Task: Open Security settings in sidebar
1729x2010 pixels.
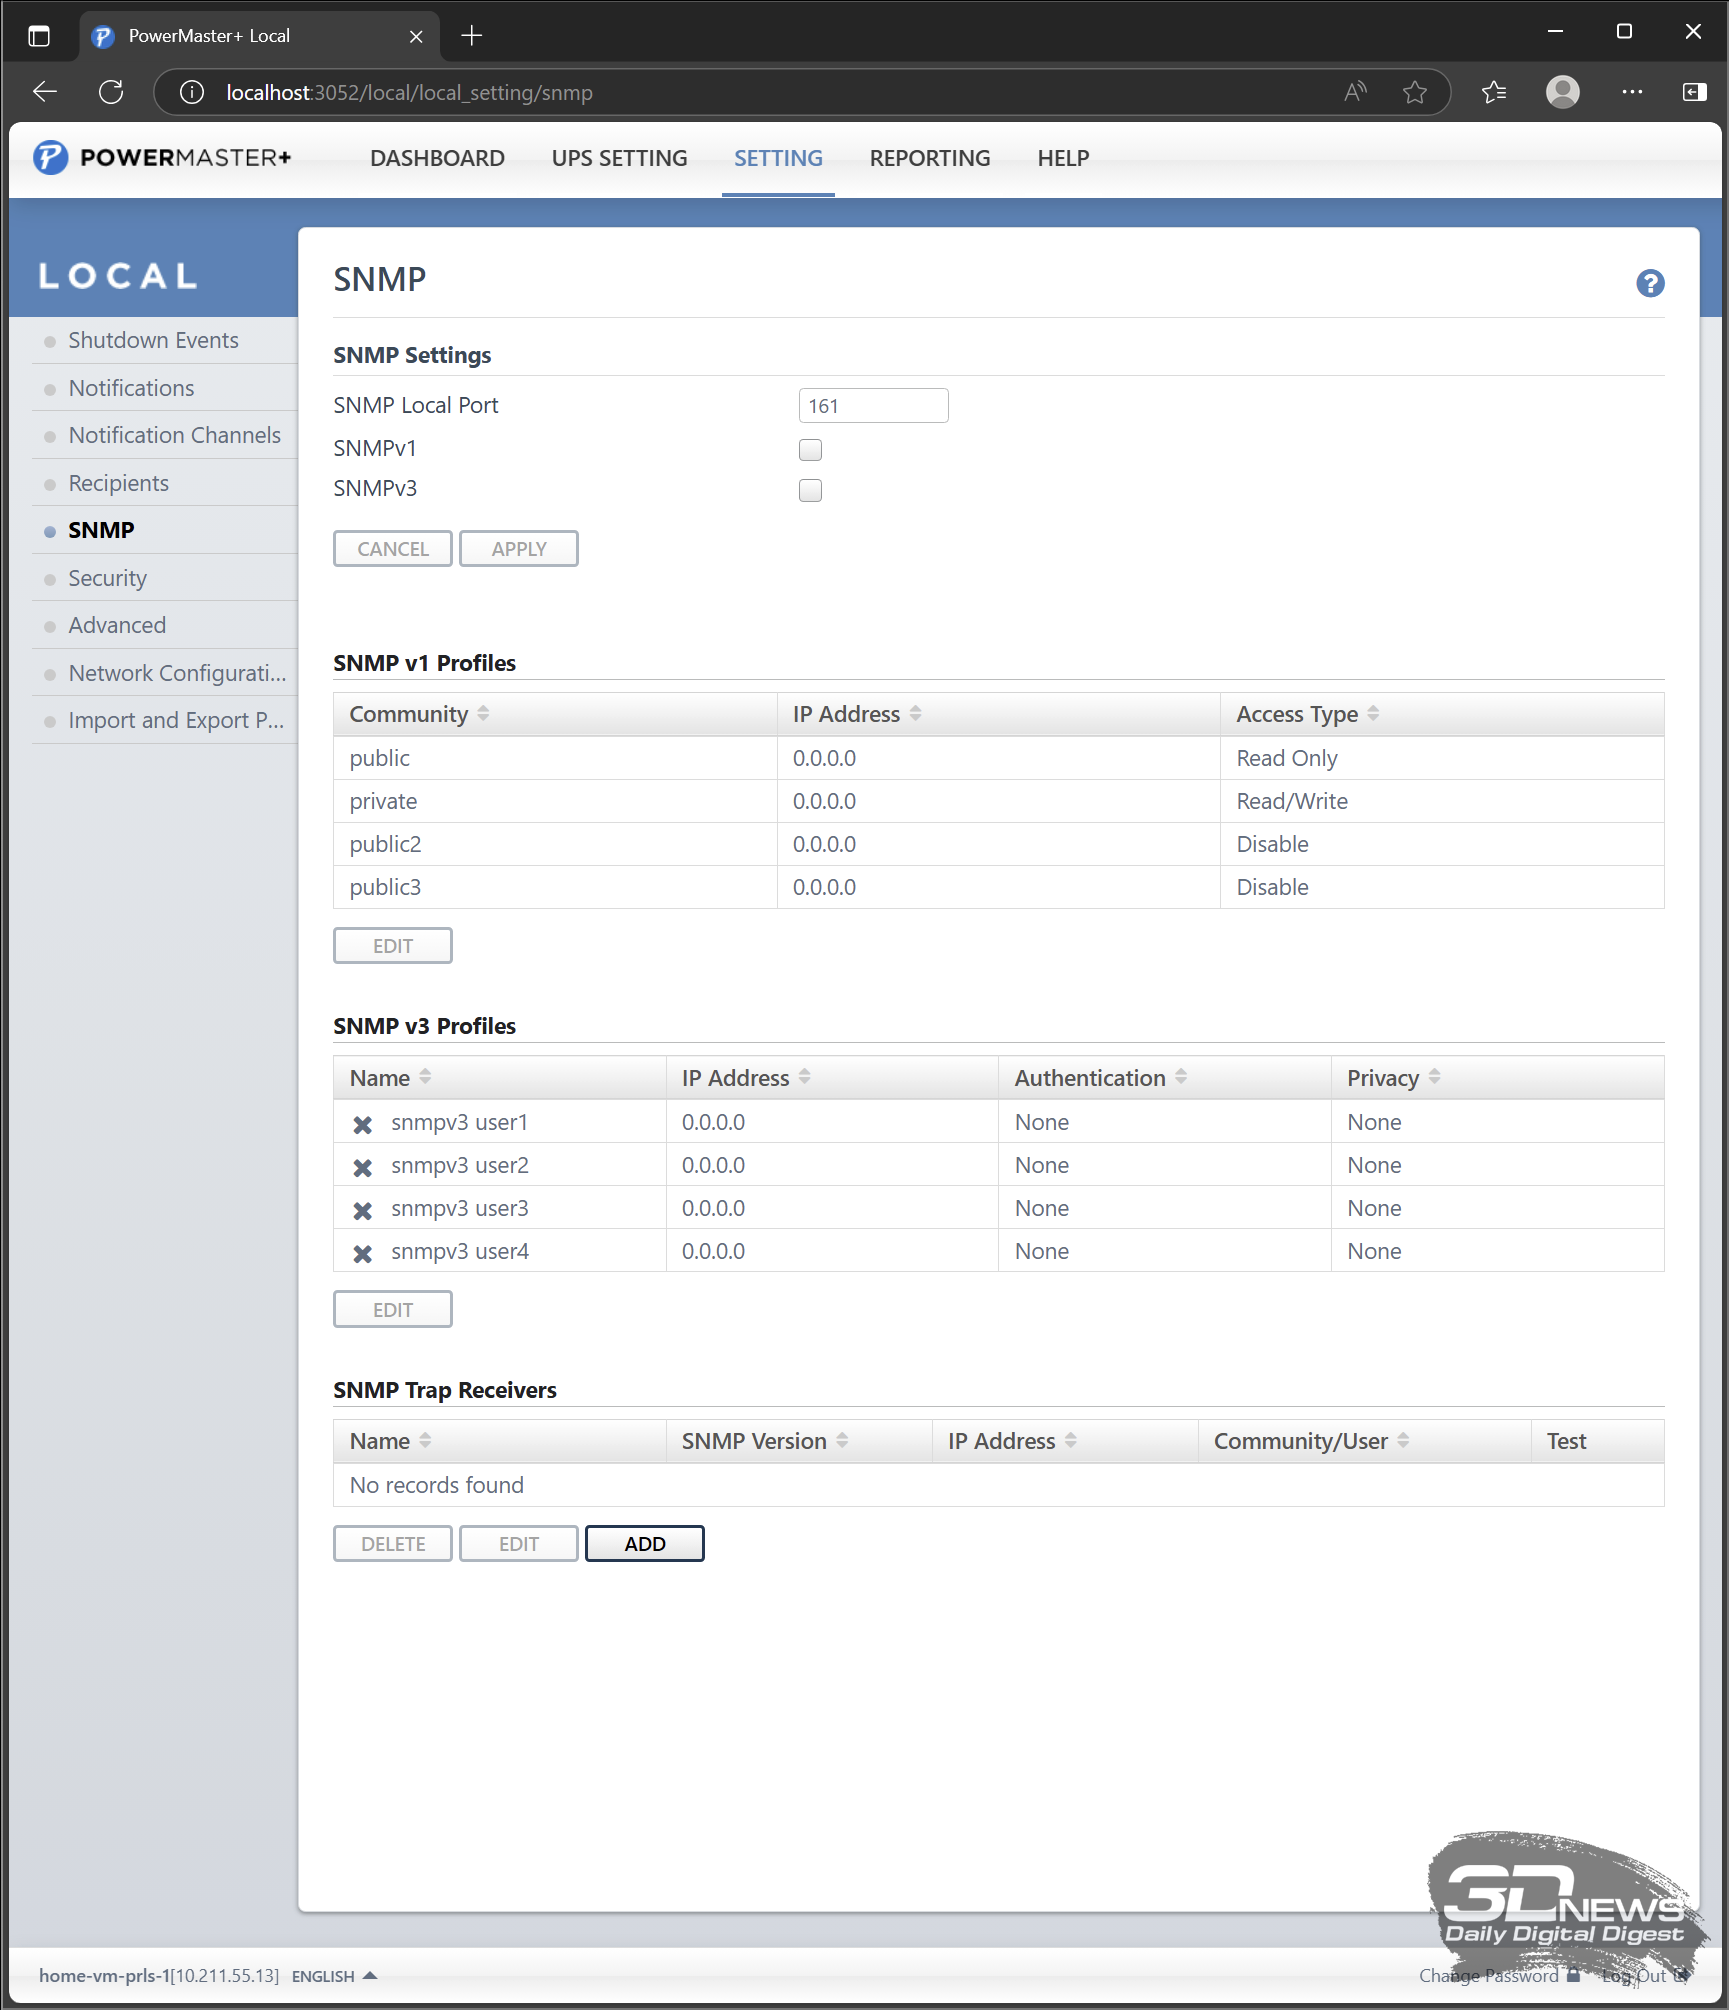Action: click(107, 578)
